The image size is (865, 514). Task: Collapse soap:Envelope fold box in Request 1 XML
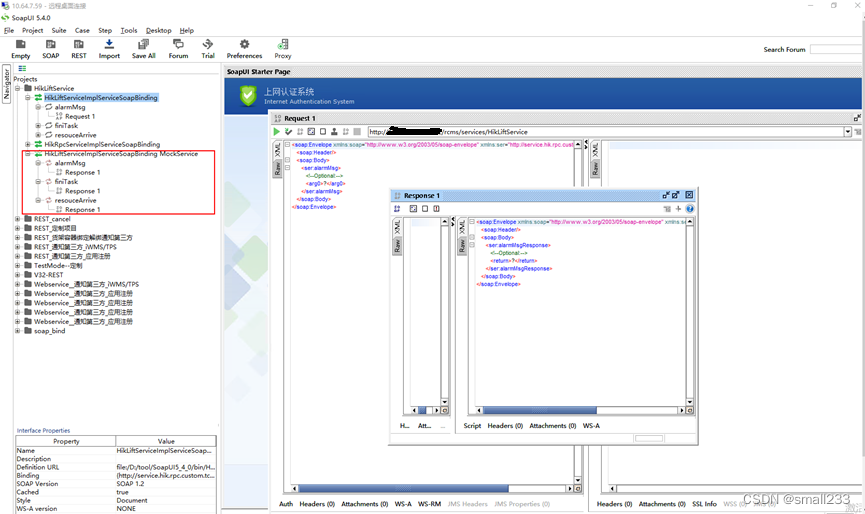pyautogui.click(x=287, y=144)
